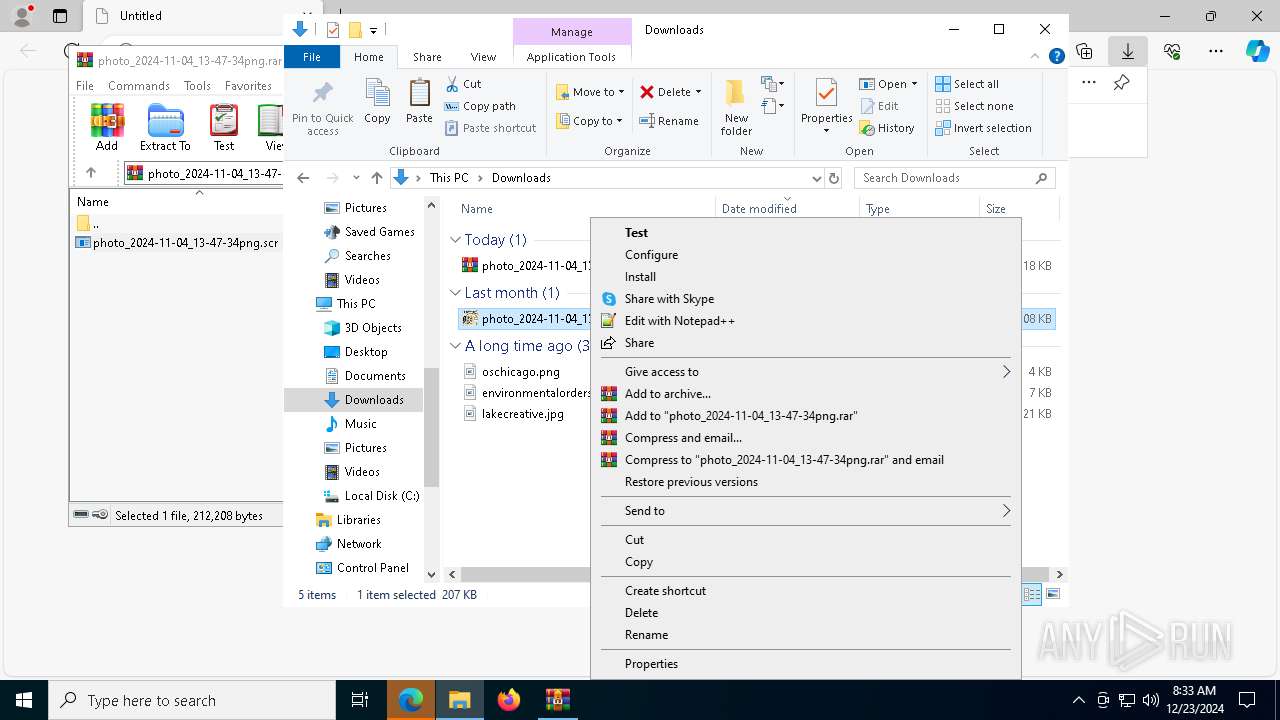Click the Task View taskbar icon

click(361, 700)
